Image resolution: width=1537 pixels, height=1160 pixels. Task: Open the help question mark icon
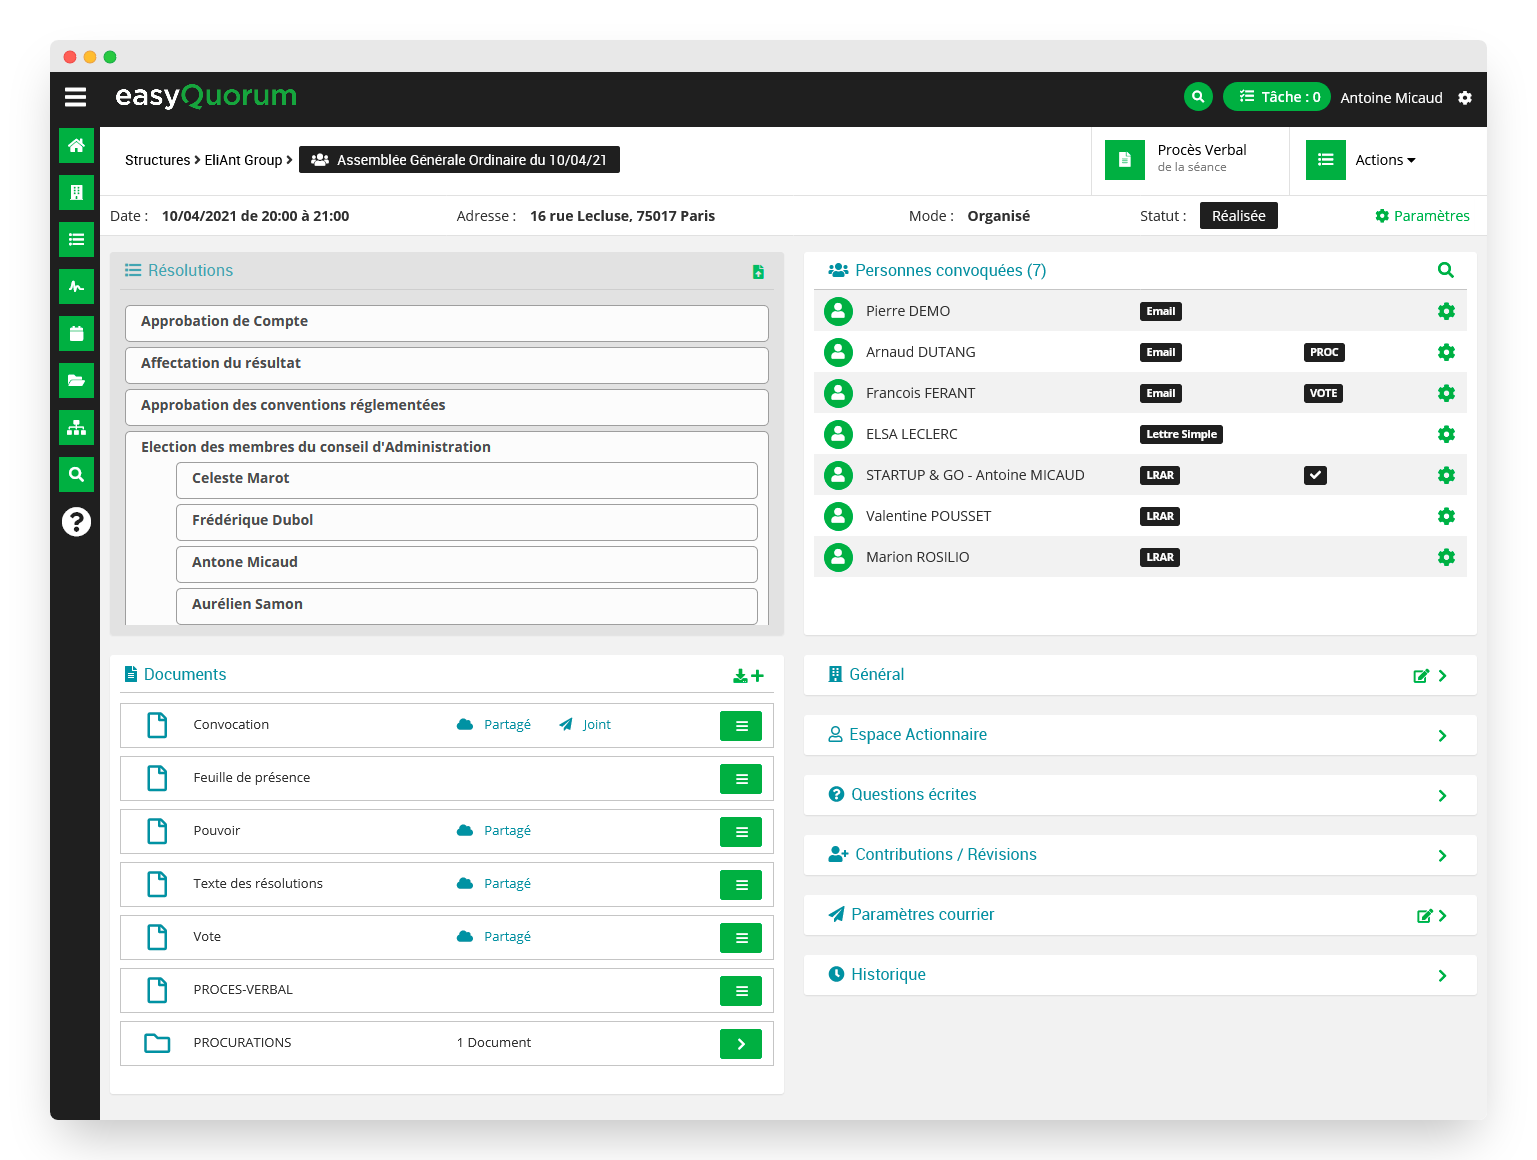[76, 522]
